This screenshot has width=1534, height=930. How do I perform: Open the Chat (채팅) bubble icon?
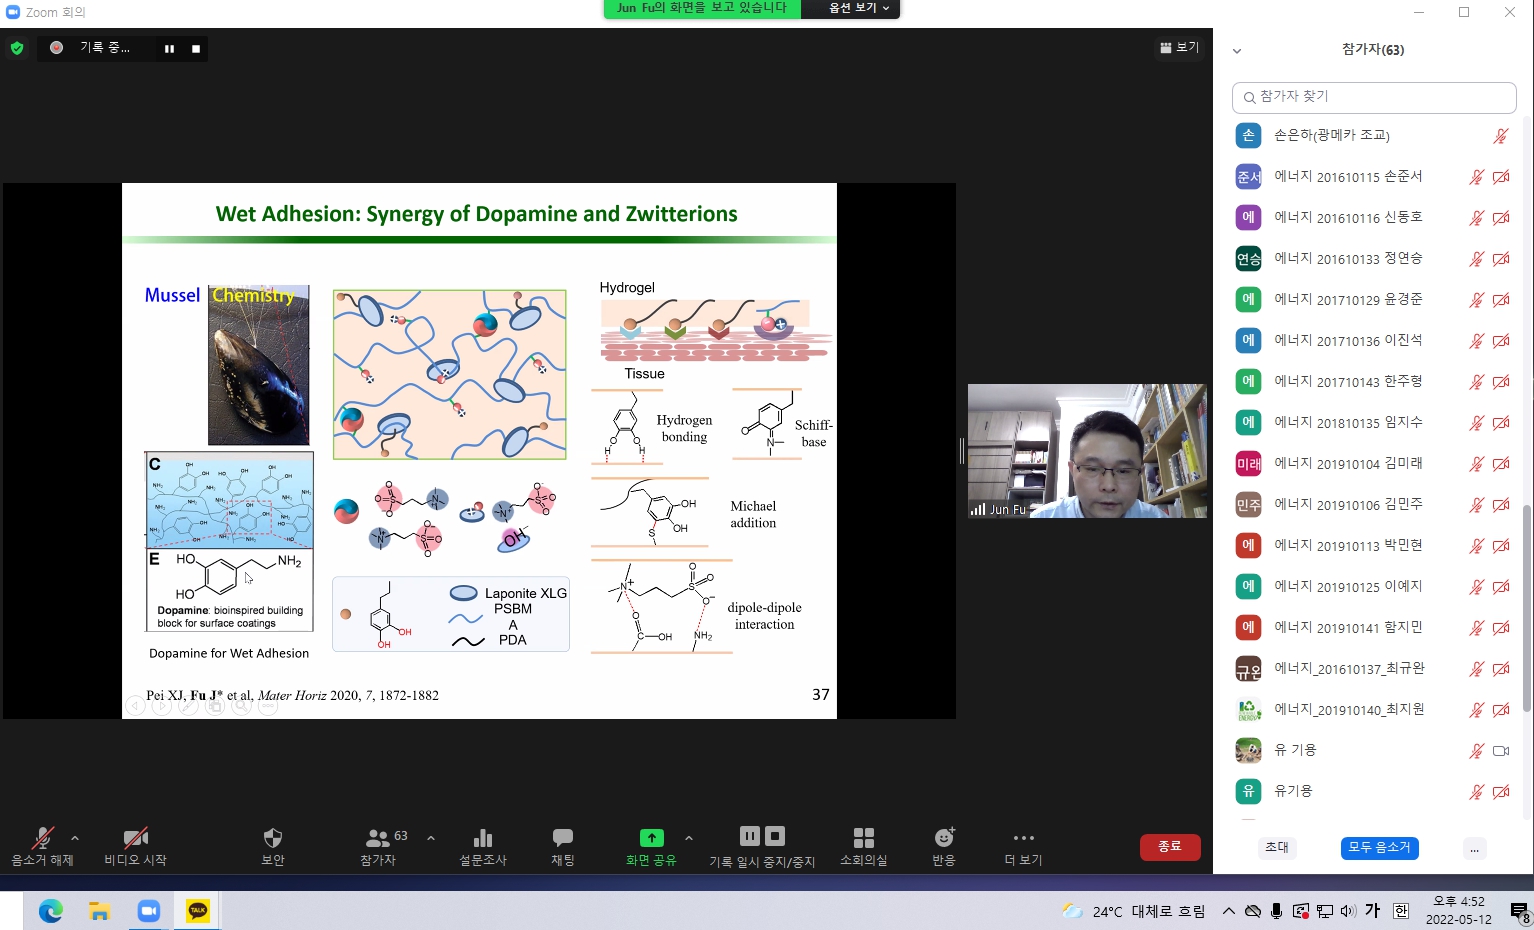tap(562, 838)
